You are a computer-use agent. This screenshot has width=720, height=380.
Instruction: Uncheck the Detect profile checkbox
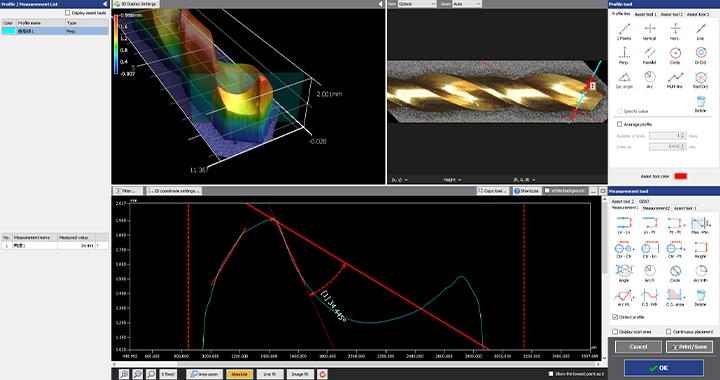pyautogui.click(x=615, y=317)
